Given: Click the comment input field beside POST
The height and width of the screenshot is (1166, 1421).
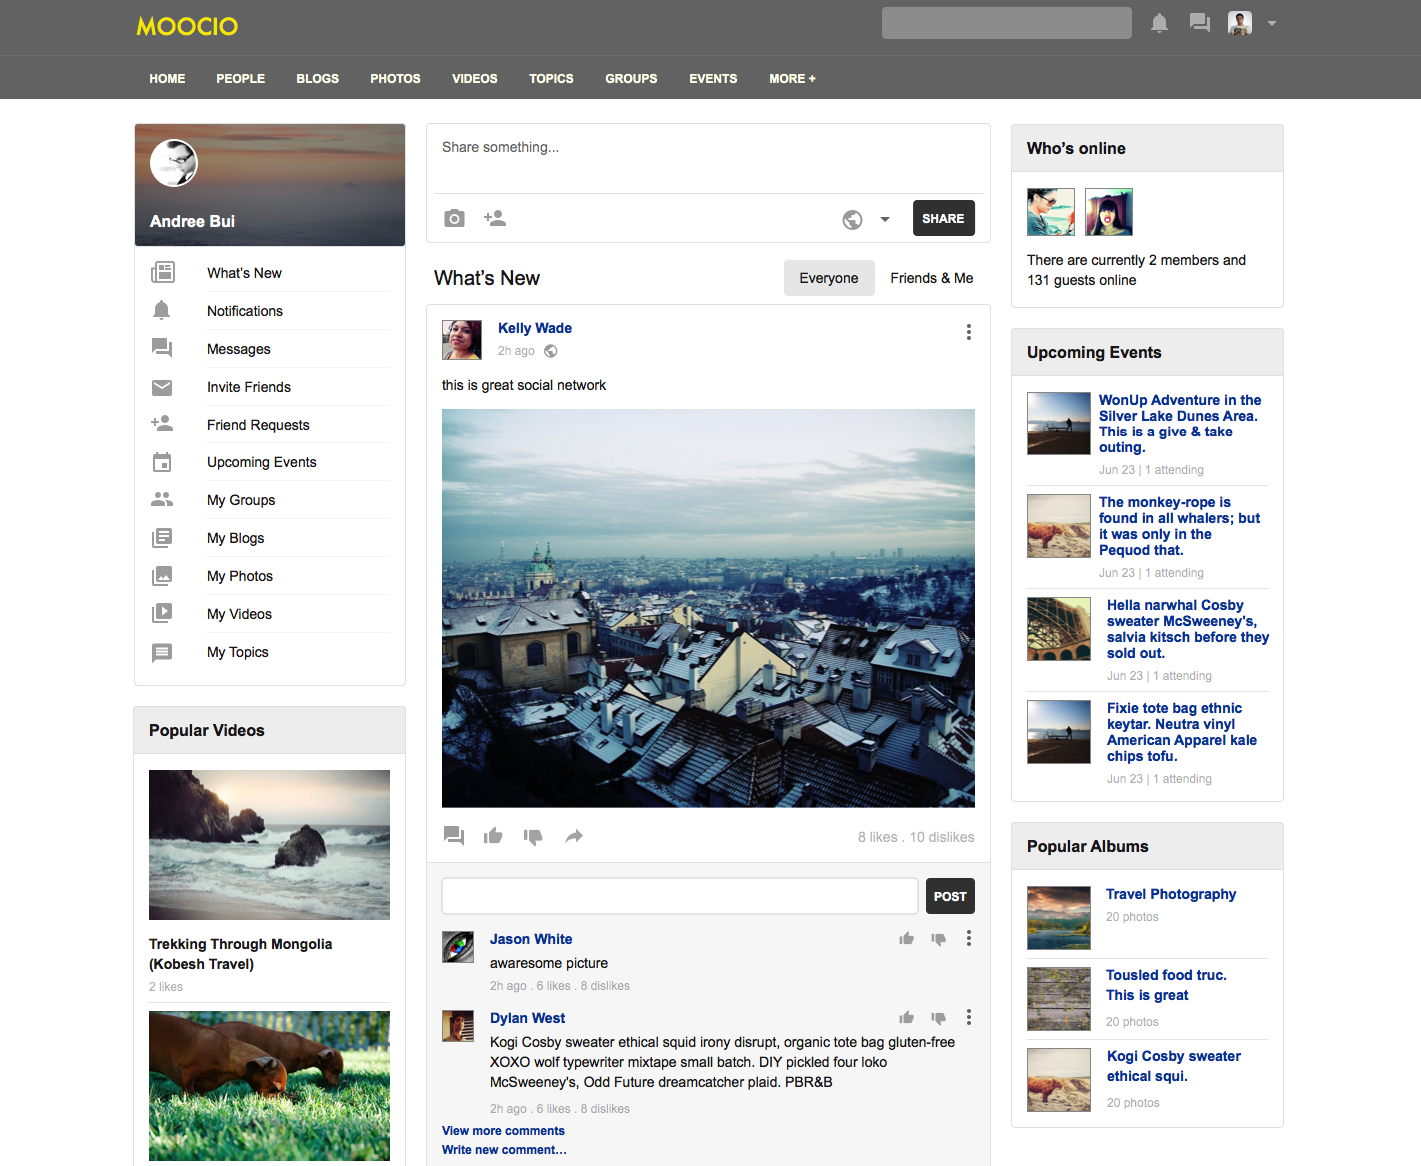Looking at the screenshot, I should [679, 896].
